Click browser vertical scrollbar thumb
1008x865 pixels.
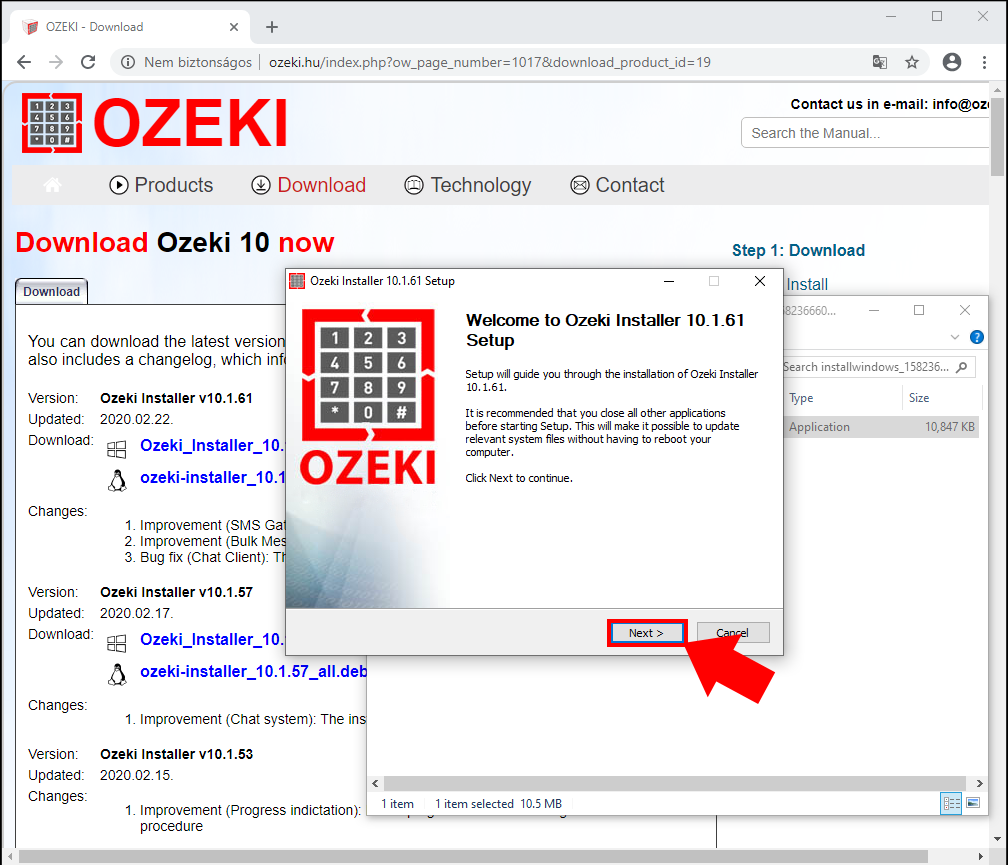click(x=997, y=137)
